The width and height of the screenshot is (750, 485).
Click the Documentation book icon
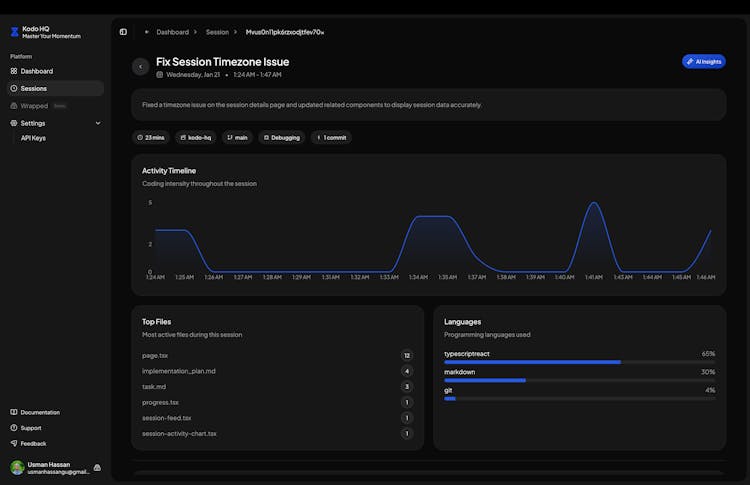click(x=14, y=412)
